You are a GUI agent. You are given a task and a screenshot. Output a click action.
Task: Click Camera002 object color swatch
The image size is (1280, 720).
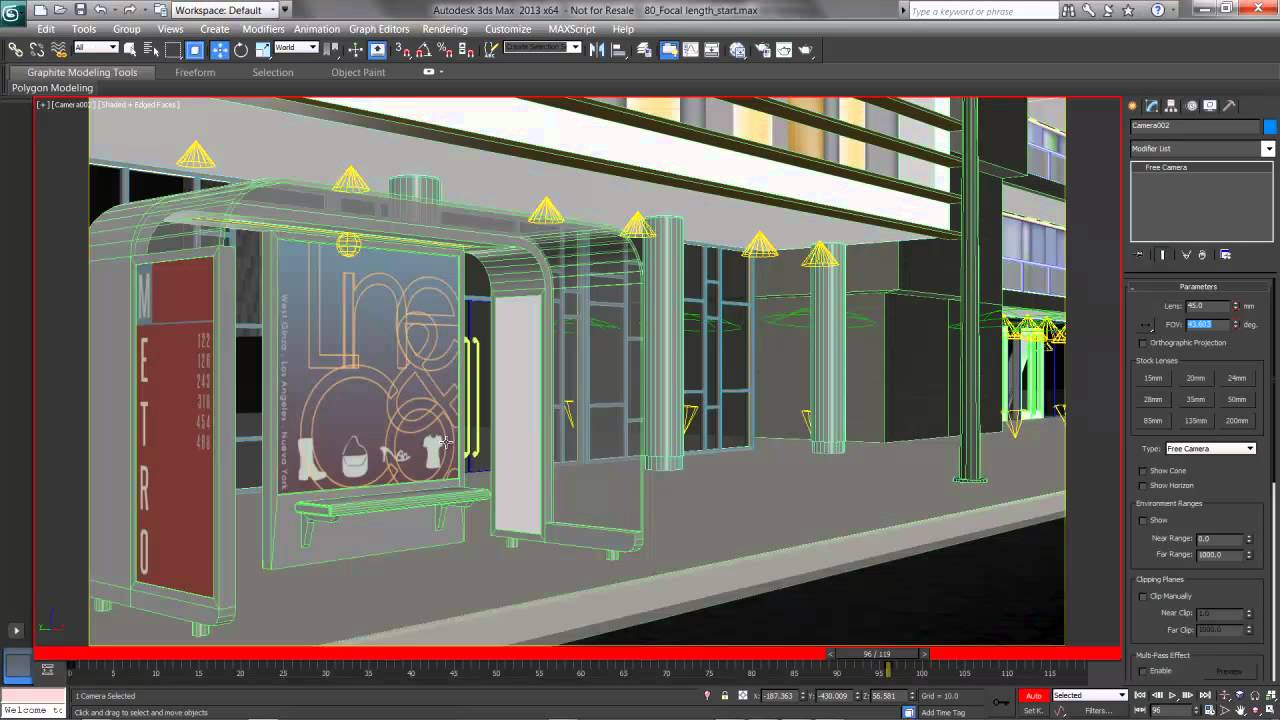click(x=1270, y=126)
